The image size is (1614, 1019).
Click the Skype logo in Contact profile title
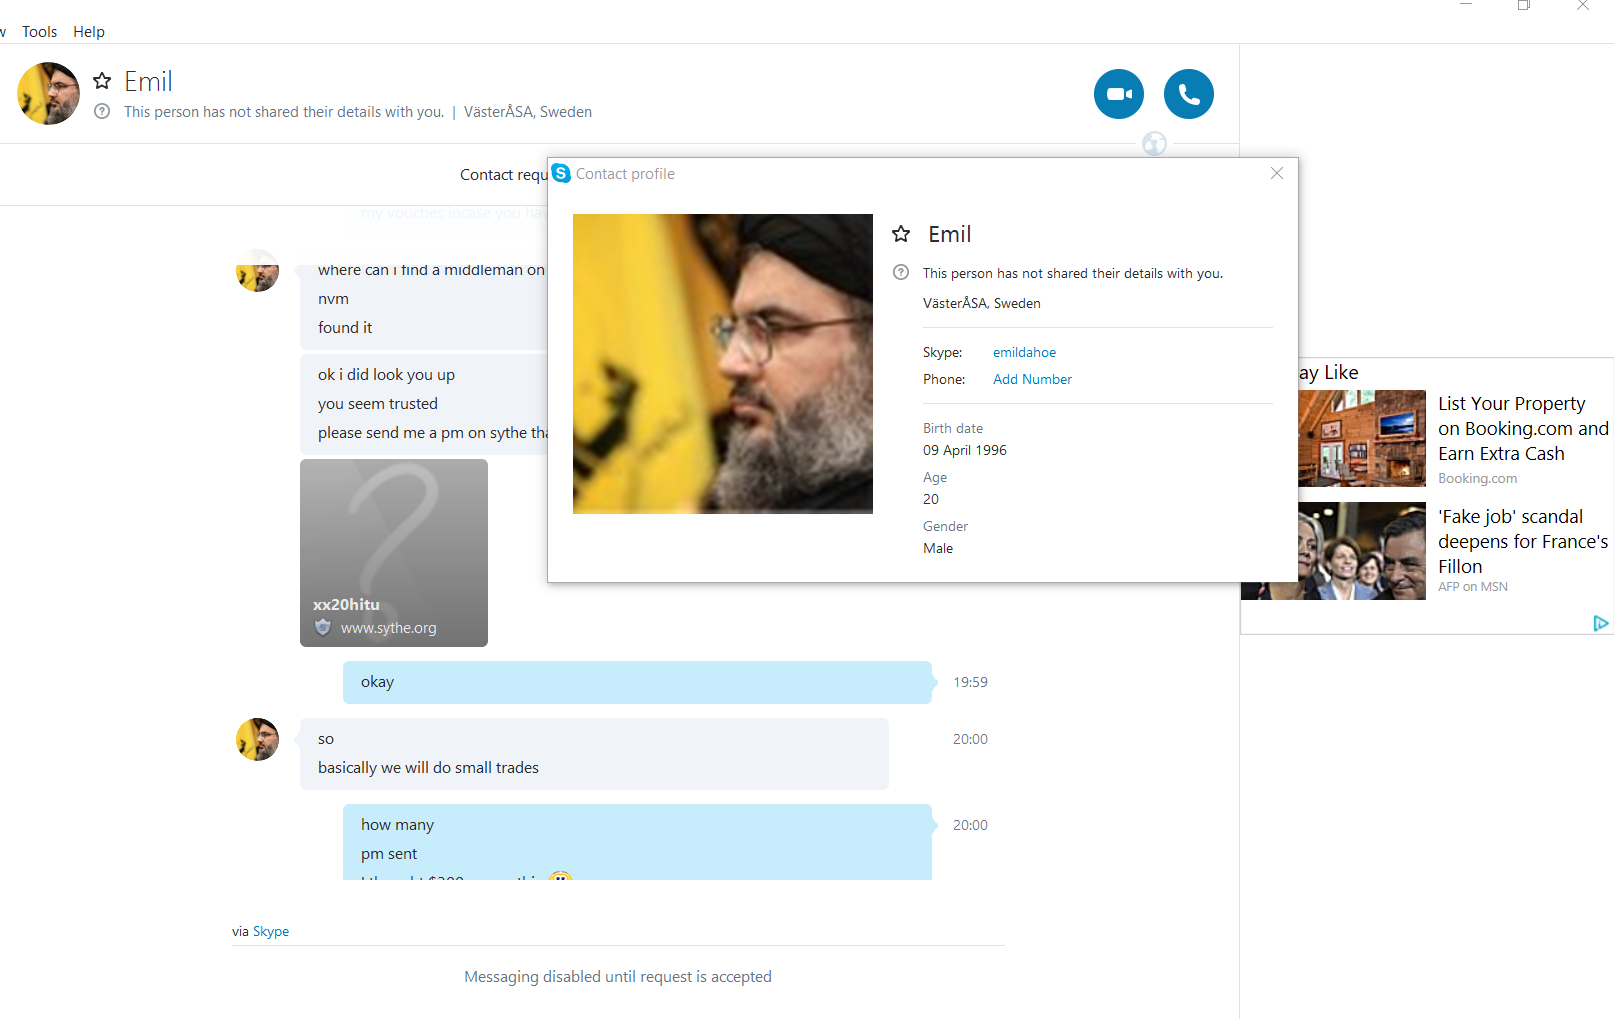click(x=561, y=173)
